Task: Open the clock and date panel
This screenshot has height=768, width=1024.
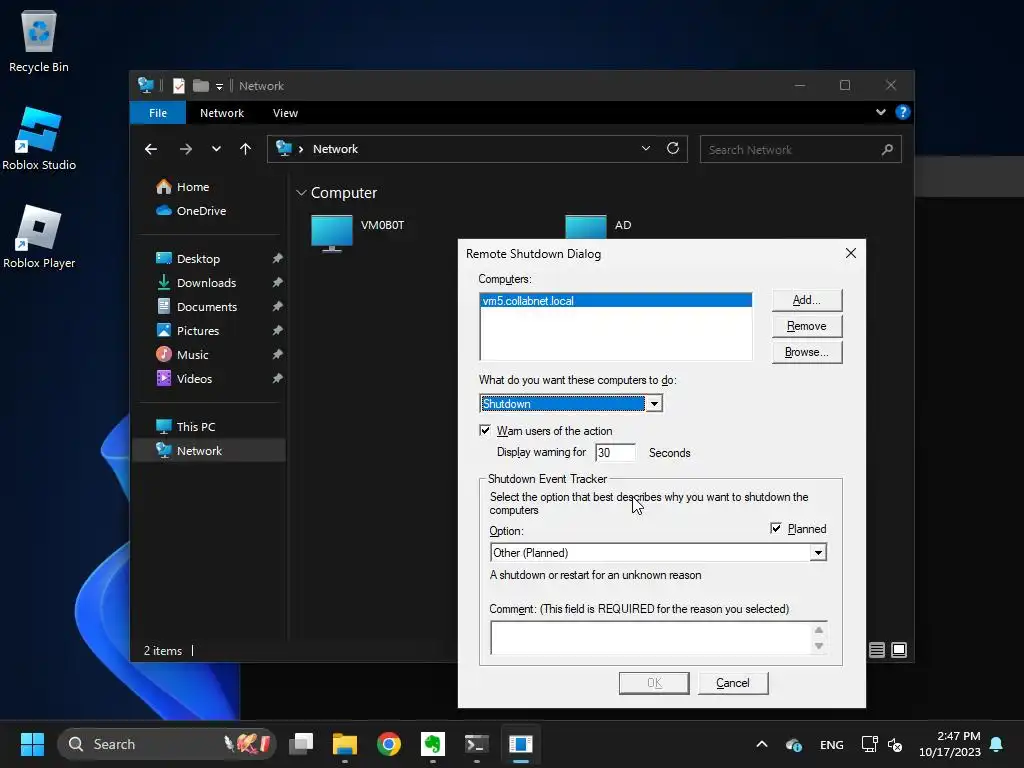Action: point(949,744)
